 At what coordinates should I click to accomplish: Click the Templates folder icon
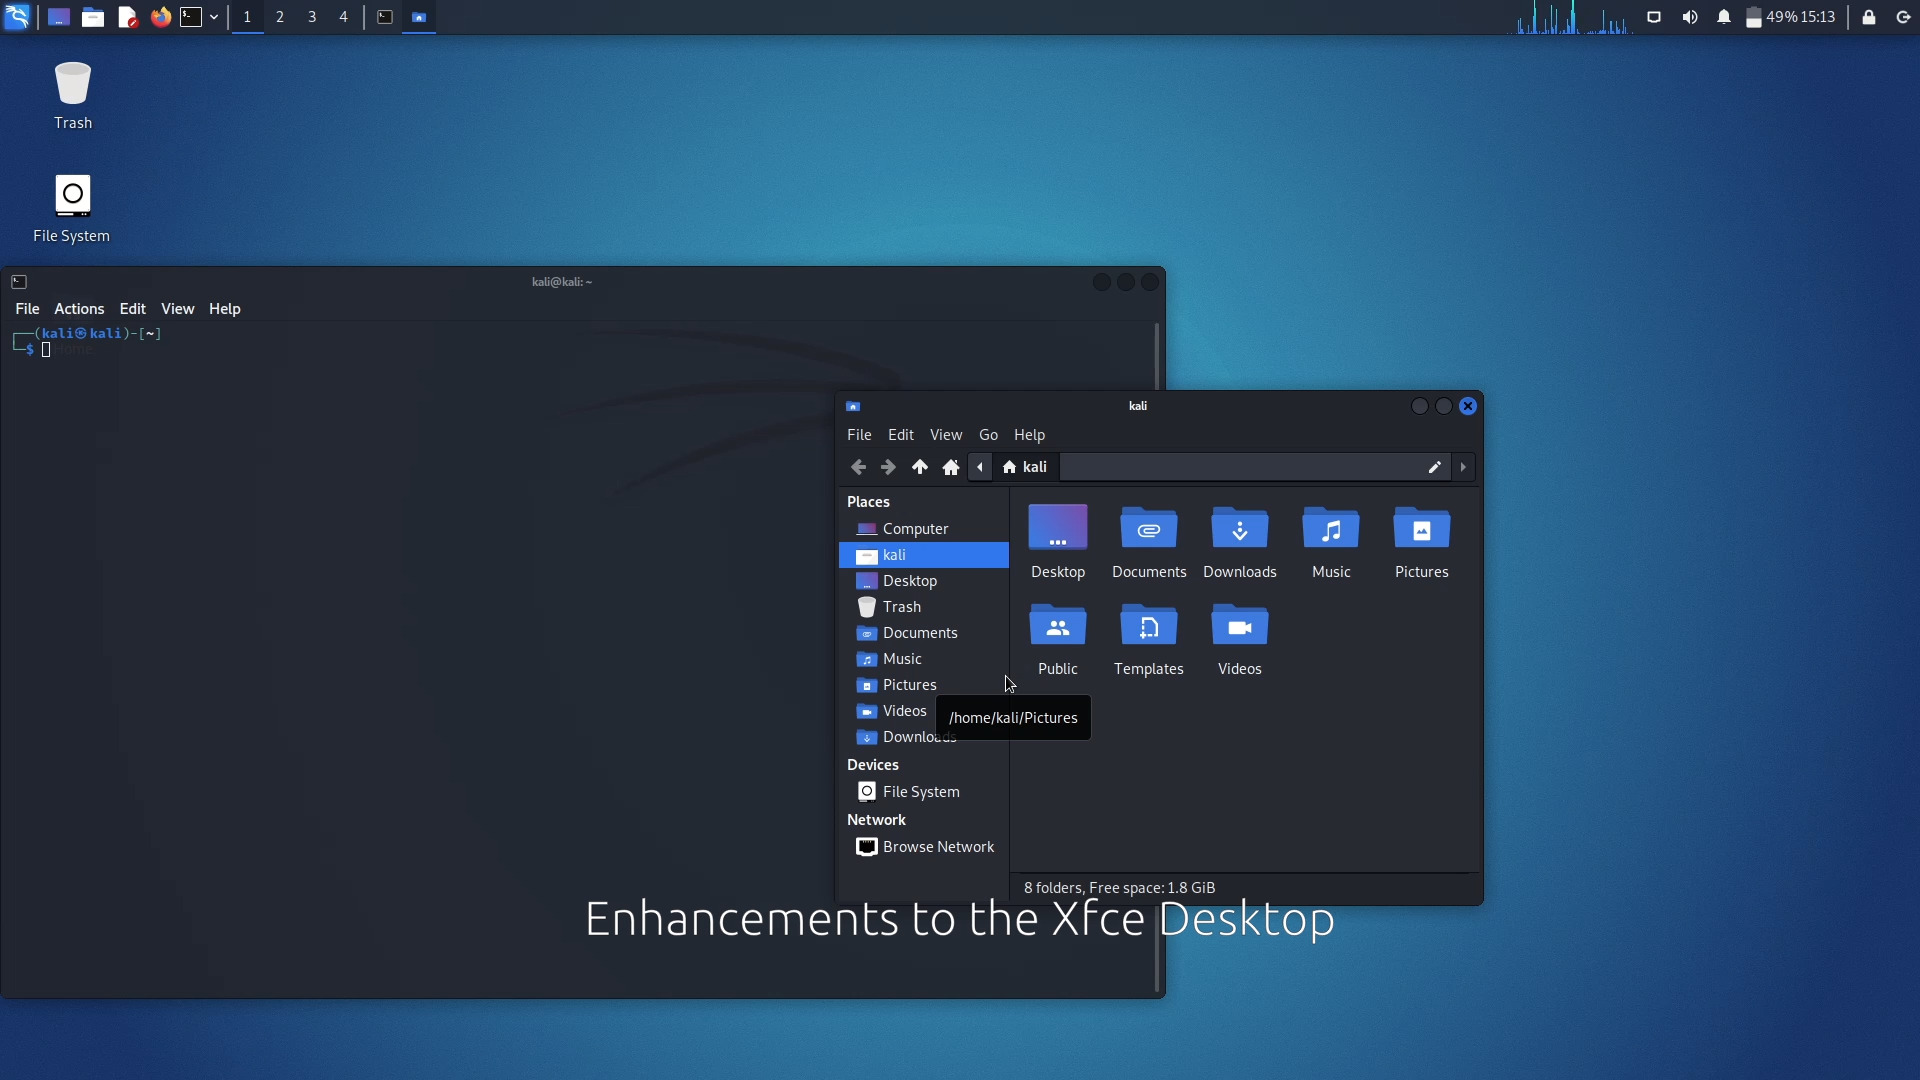[1149, 625]
